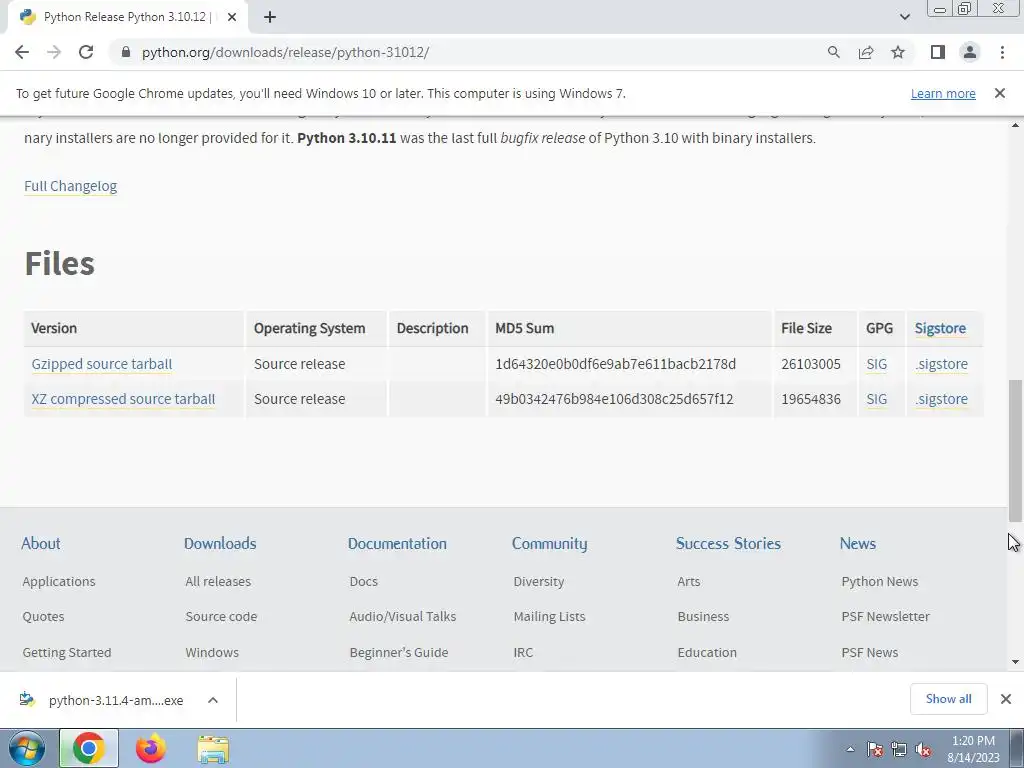Open the Community footer section

click(549, 543)
